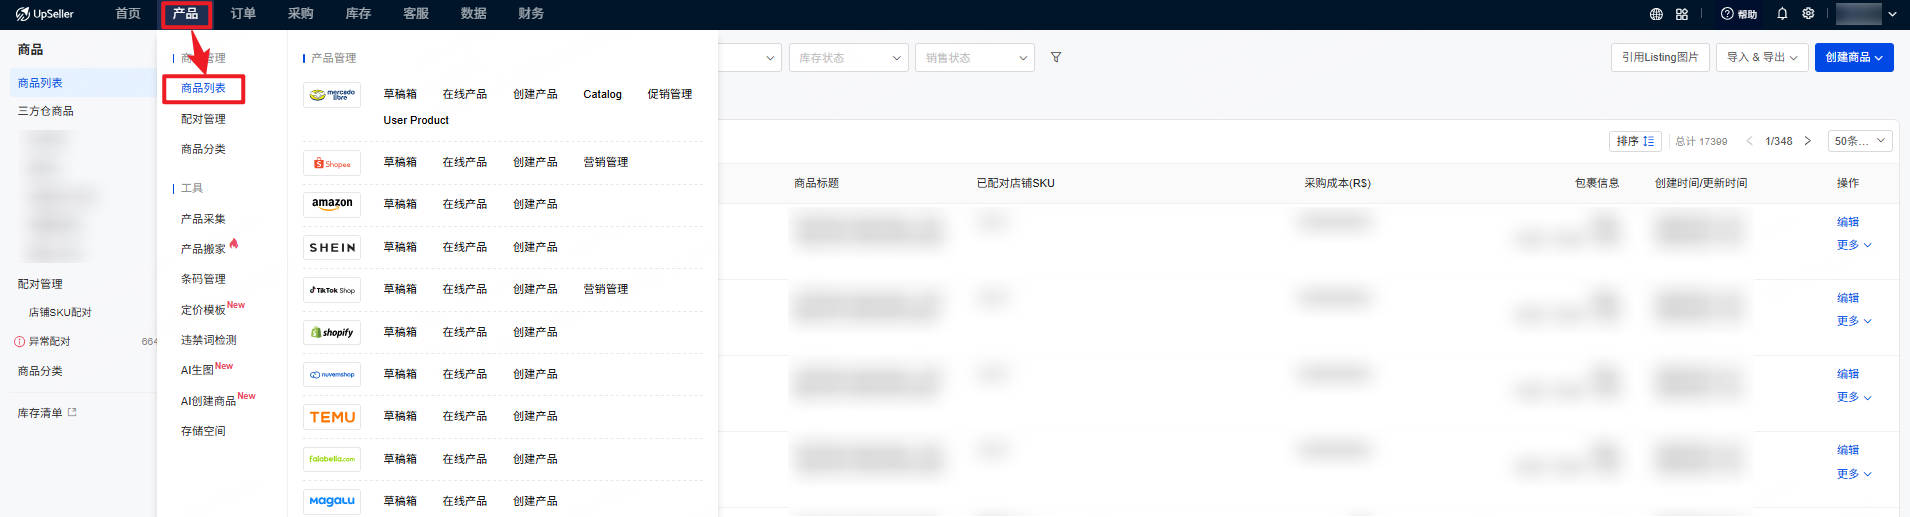Click the 排序 sort button

1635,141
